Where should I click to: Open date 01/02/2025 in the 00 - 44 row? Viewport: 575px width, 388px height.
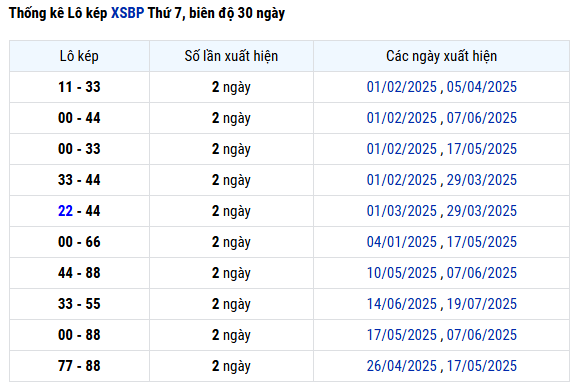pos(402,118)
